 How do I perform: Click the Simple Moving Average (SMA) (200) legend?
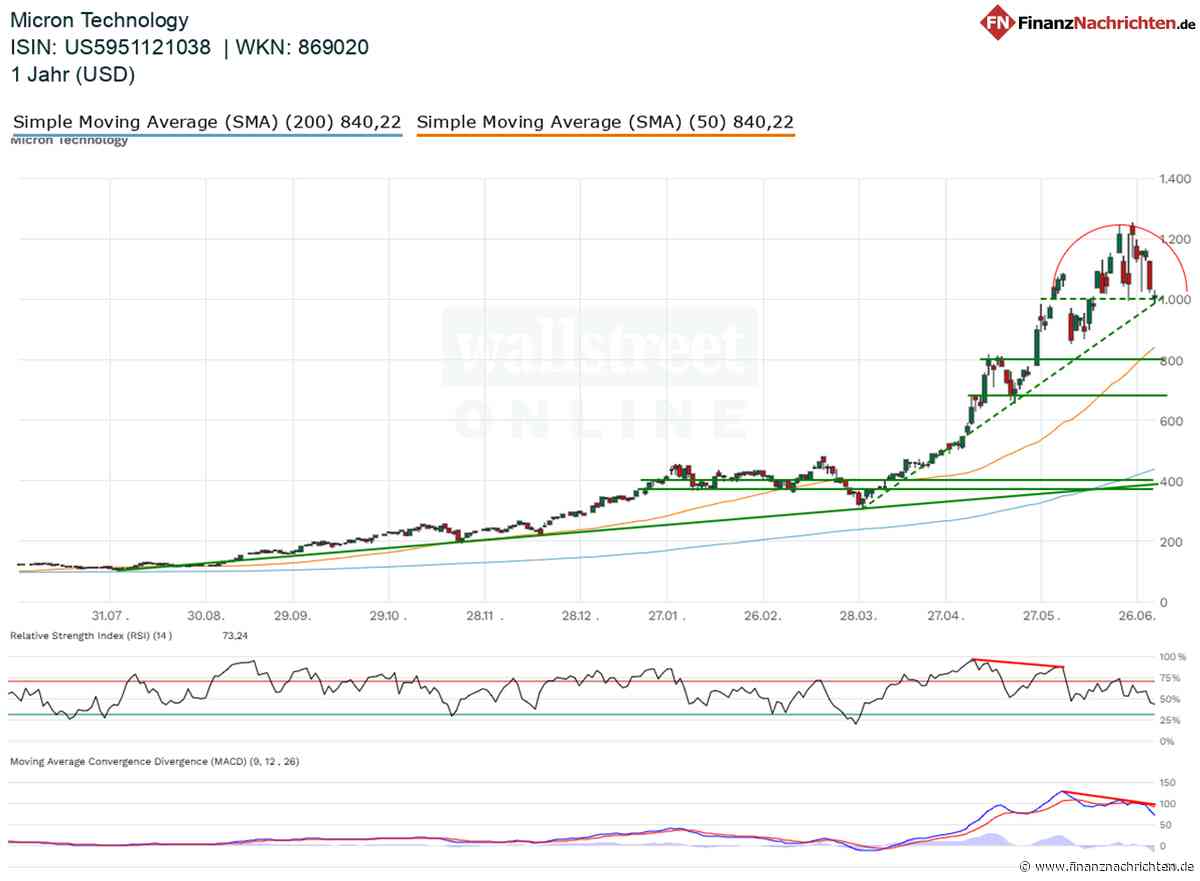click(207, 122)
